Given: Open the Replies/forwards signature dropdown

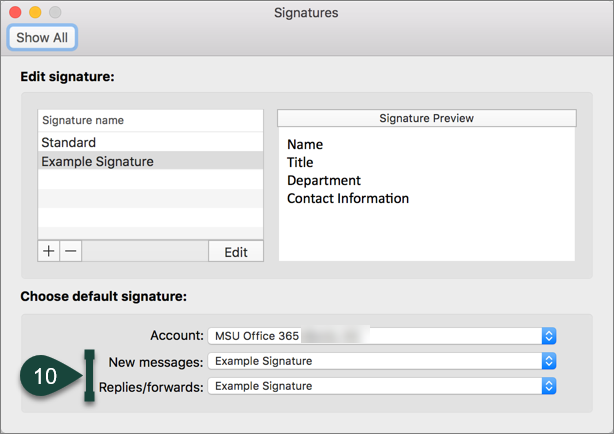Looking at the screenshot, I should (381, 386).
